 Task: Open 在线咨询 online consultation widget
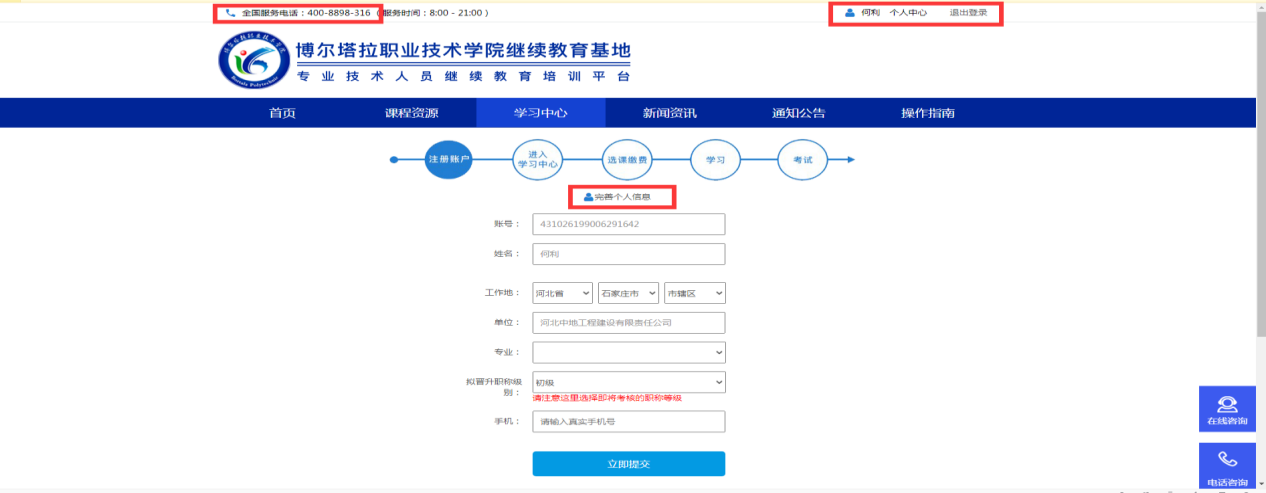tap(1227, 410)
